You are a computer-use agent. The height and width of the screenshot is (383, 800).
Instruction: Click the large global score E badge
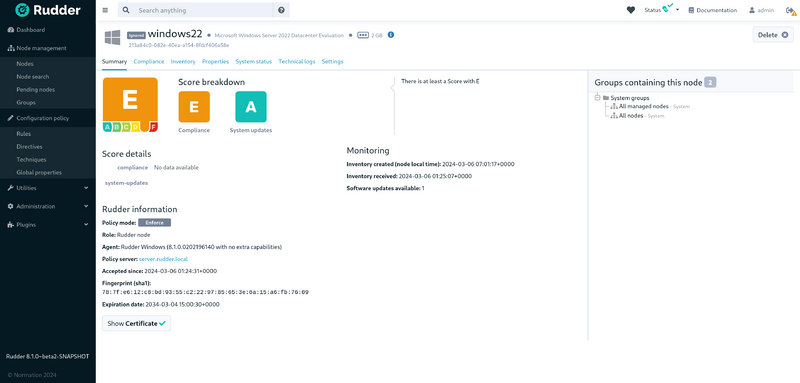130,100
